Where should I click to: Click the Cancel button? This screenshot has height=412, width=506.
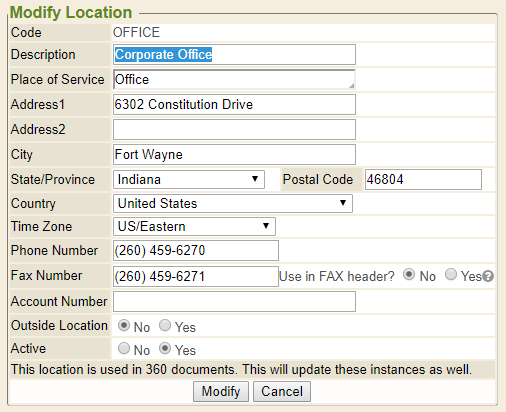click(282, 391)
